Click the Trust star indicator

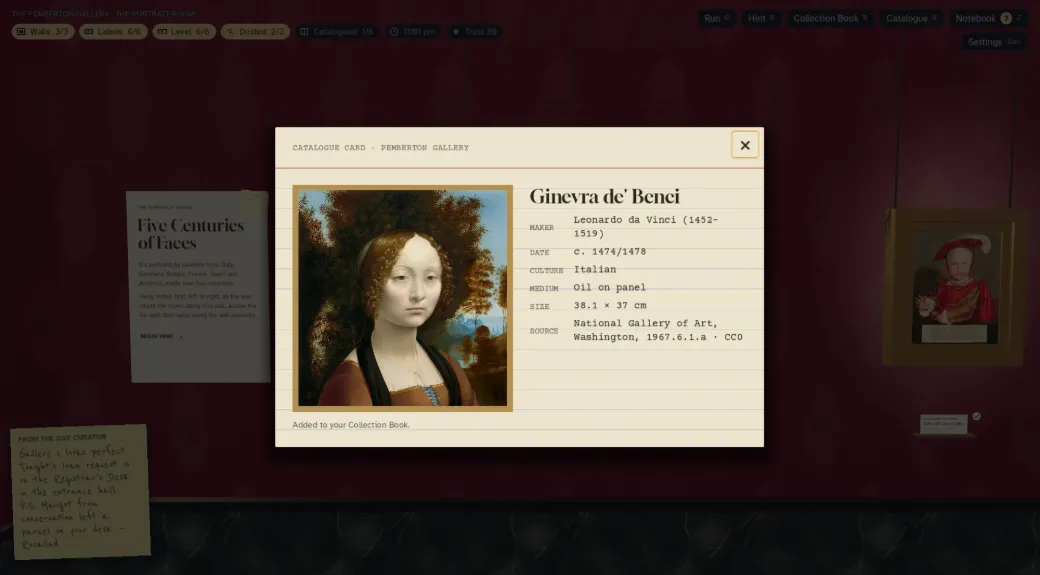[474, 32]
